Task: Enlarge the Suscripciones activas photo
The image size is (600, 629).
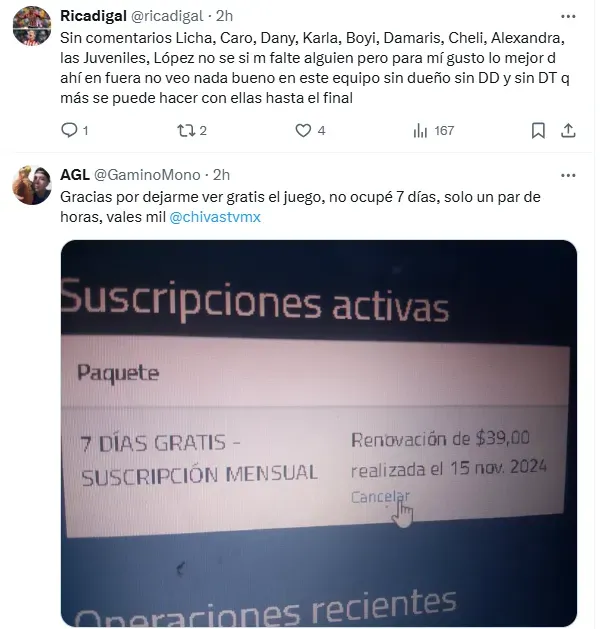Action: 319,433
